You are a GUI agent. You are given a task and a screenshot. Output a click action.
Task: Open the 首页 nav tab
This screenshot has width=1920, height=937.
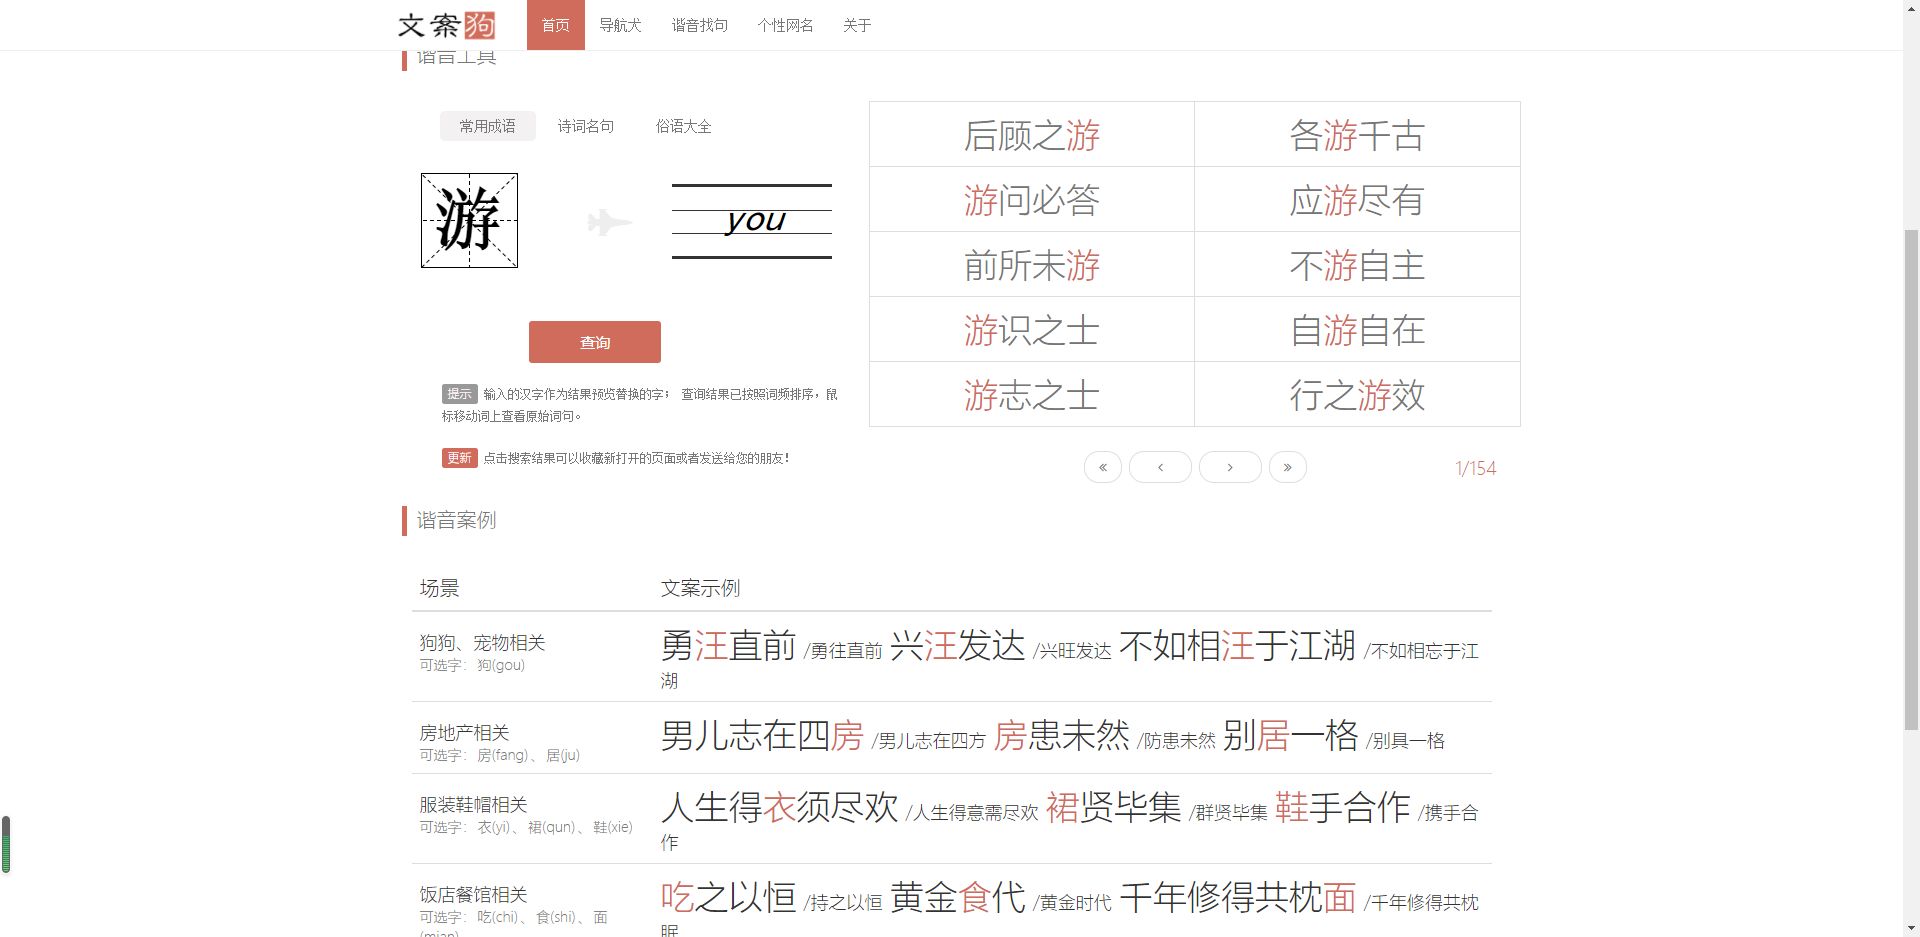click(x=556, y=25)
